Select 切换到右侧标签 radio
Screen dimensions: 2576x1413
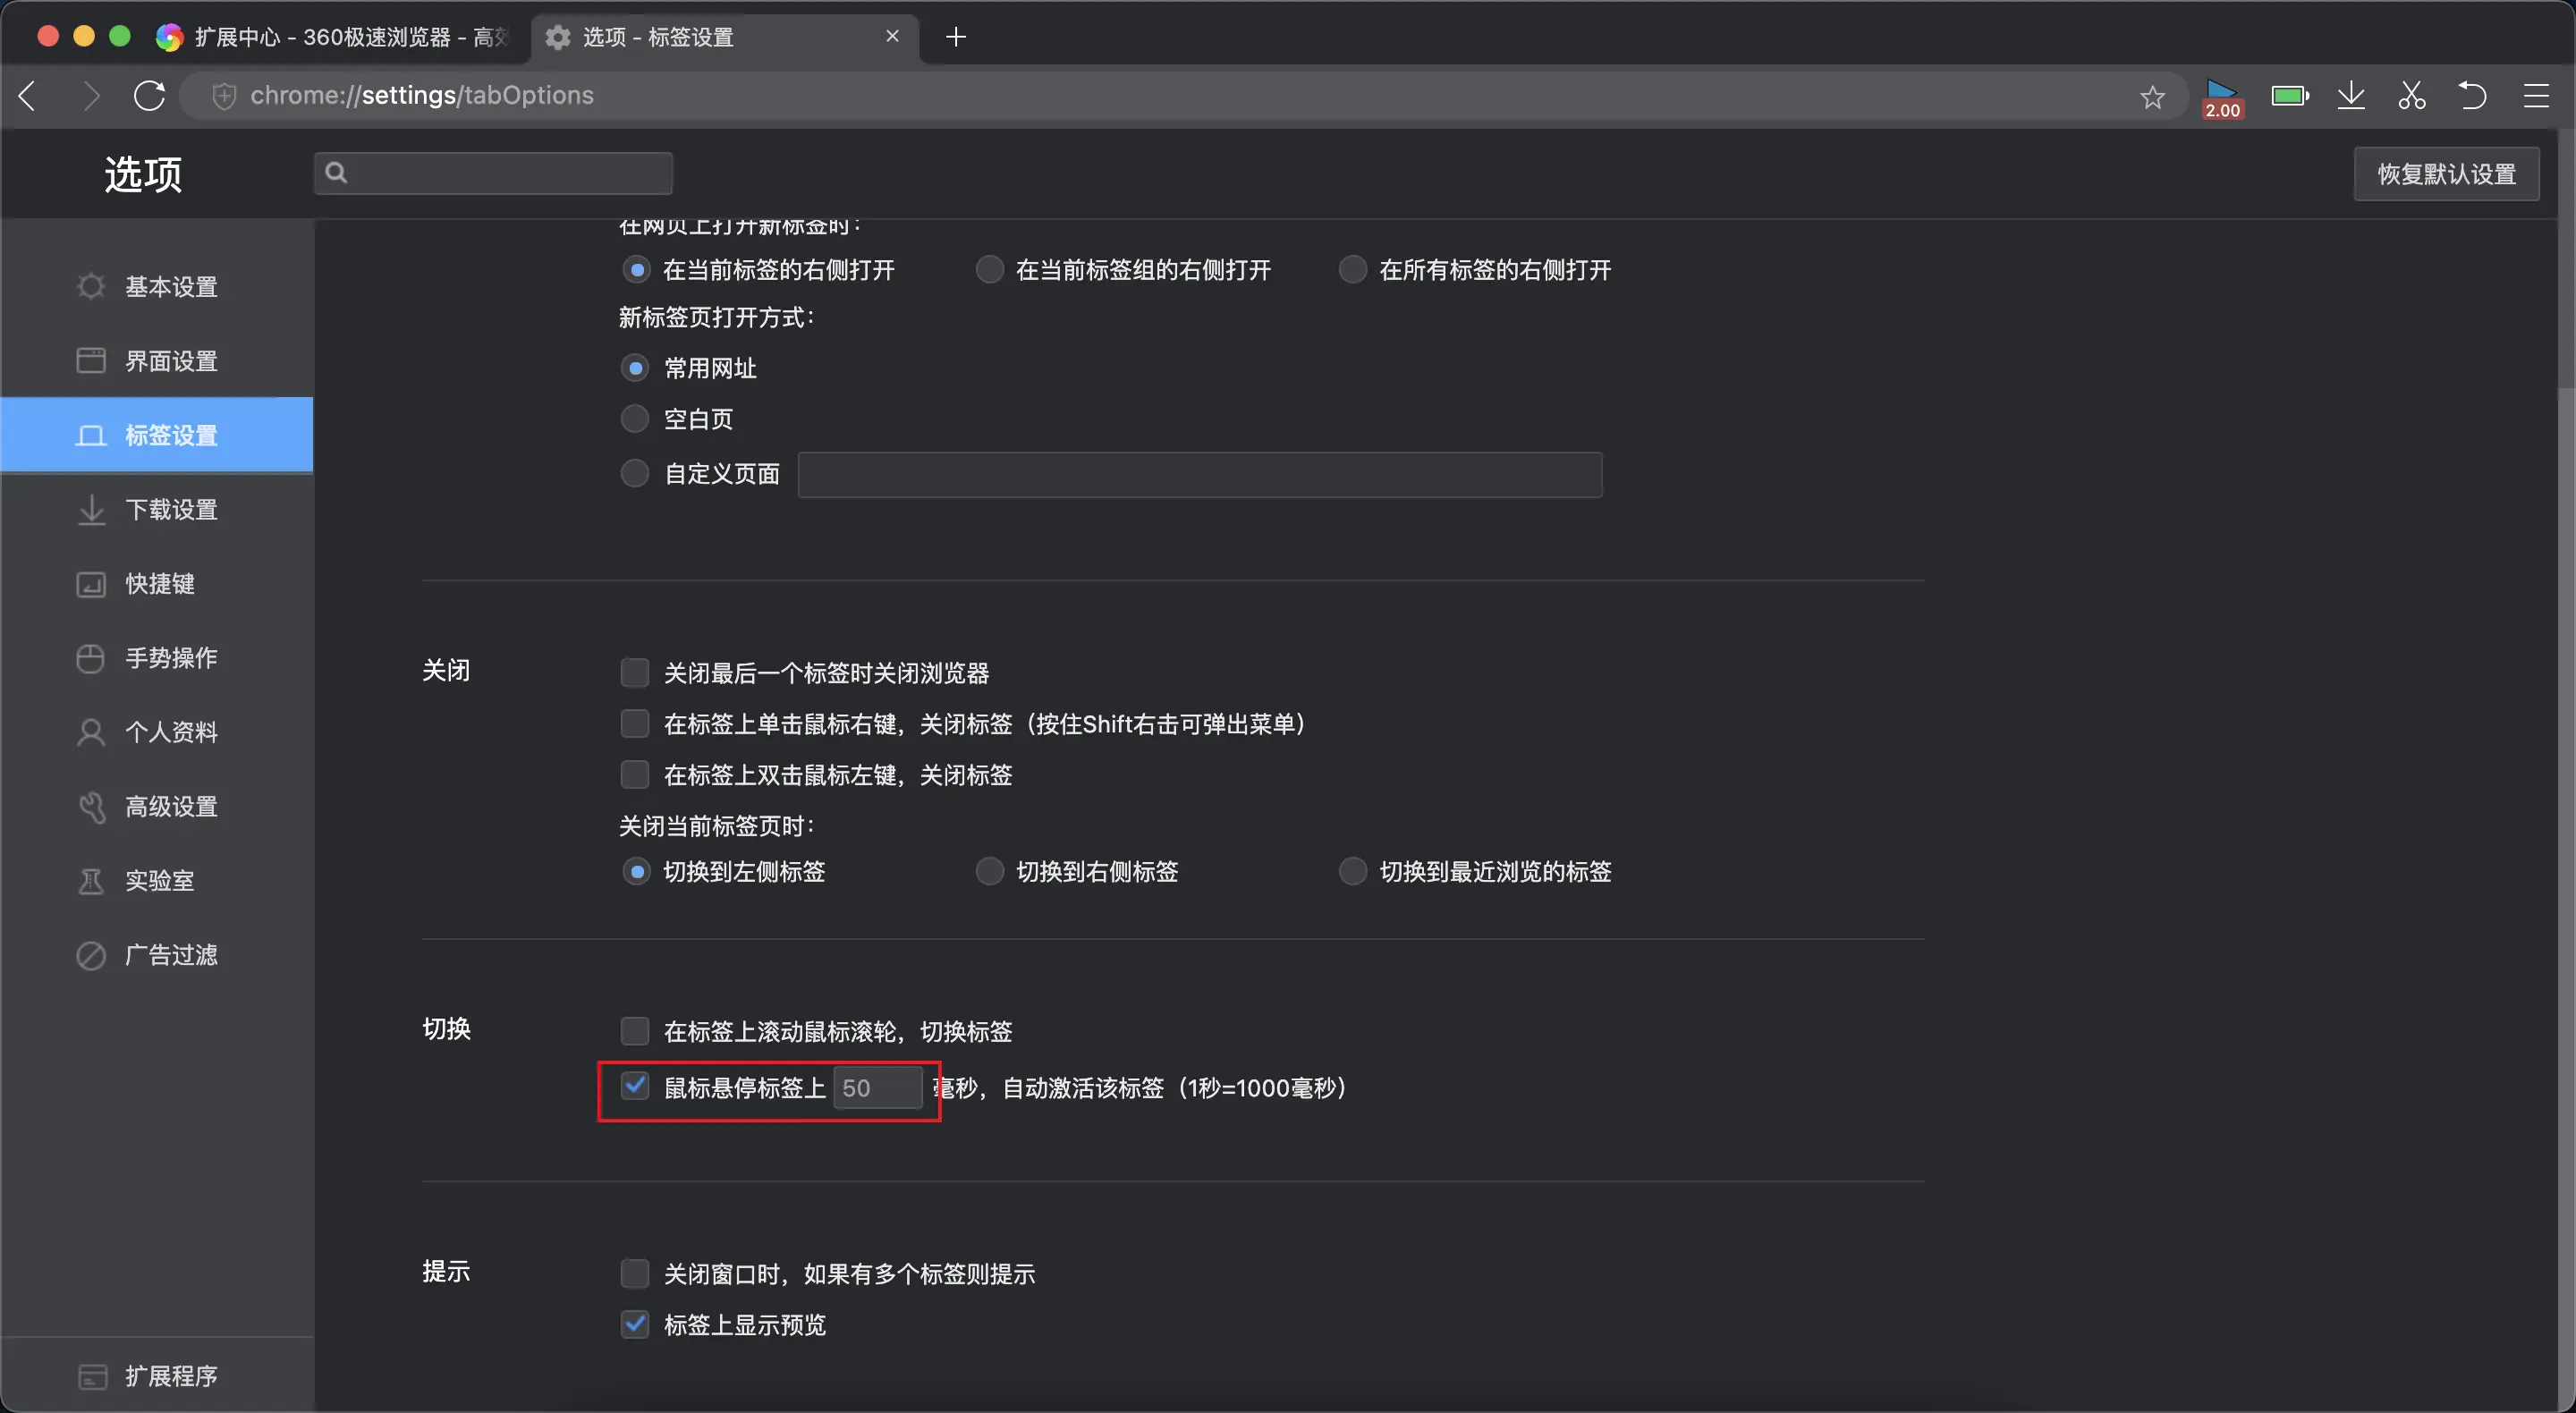pos(989,872)
